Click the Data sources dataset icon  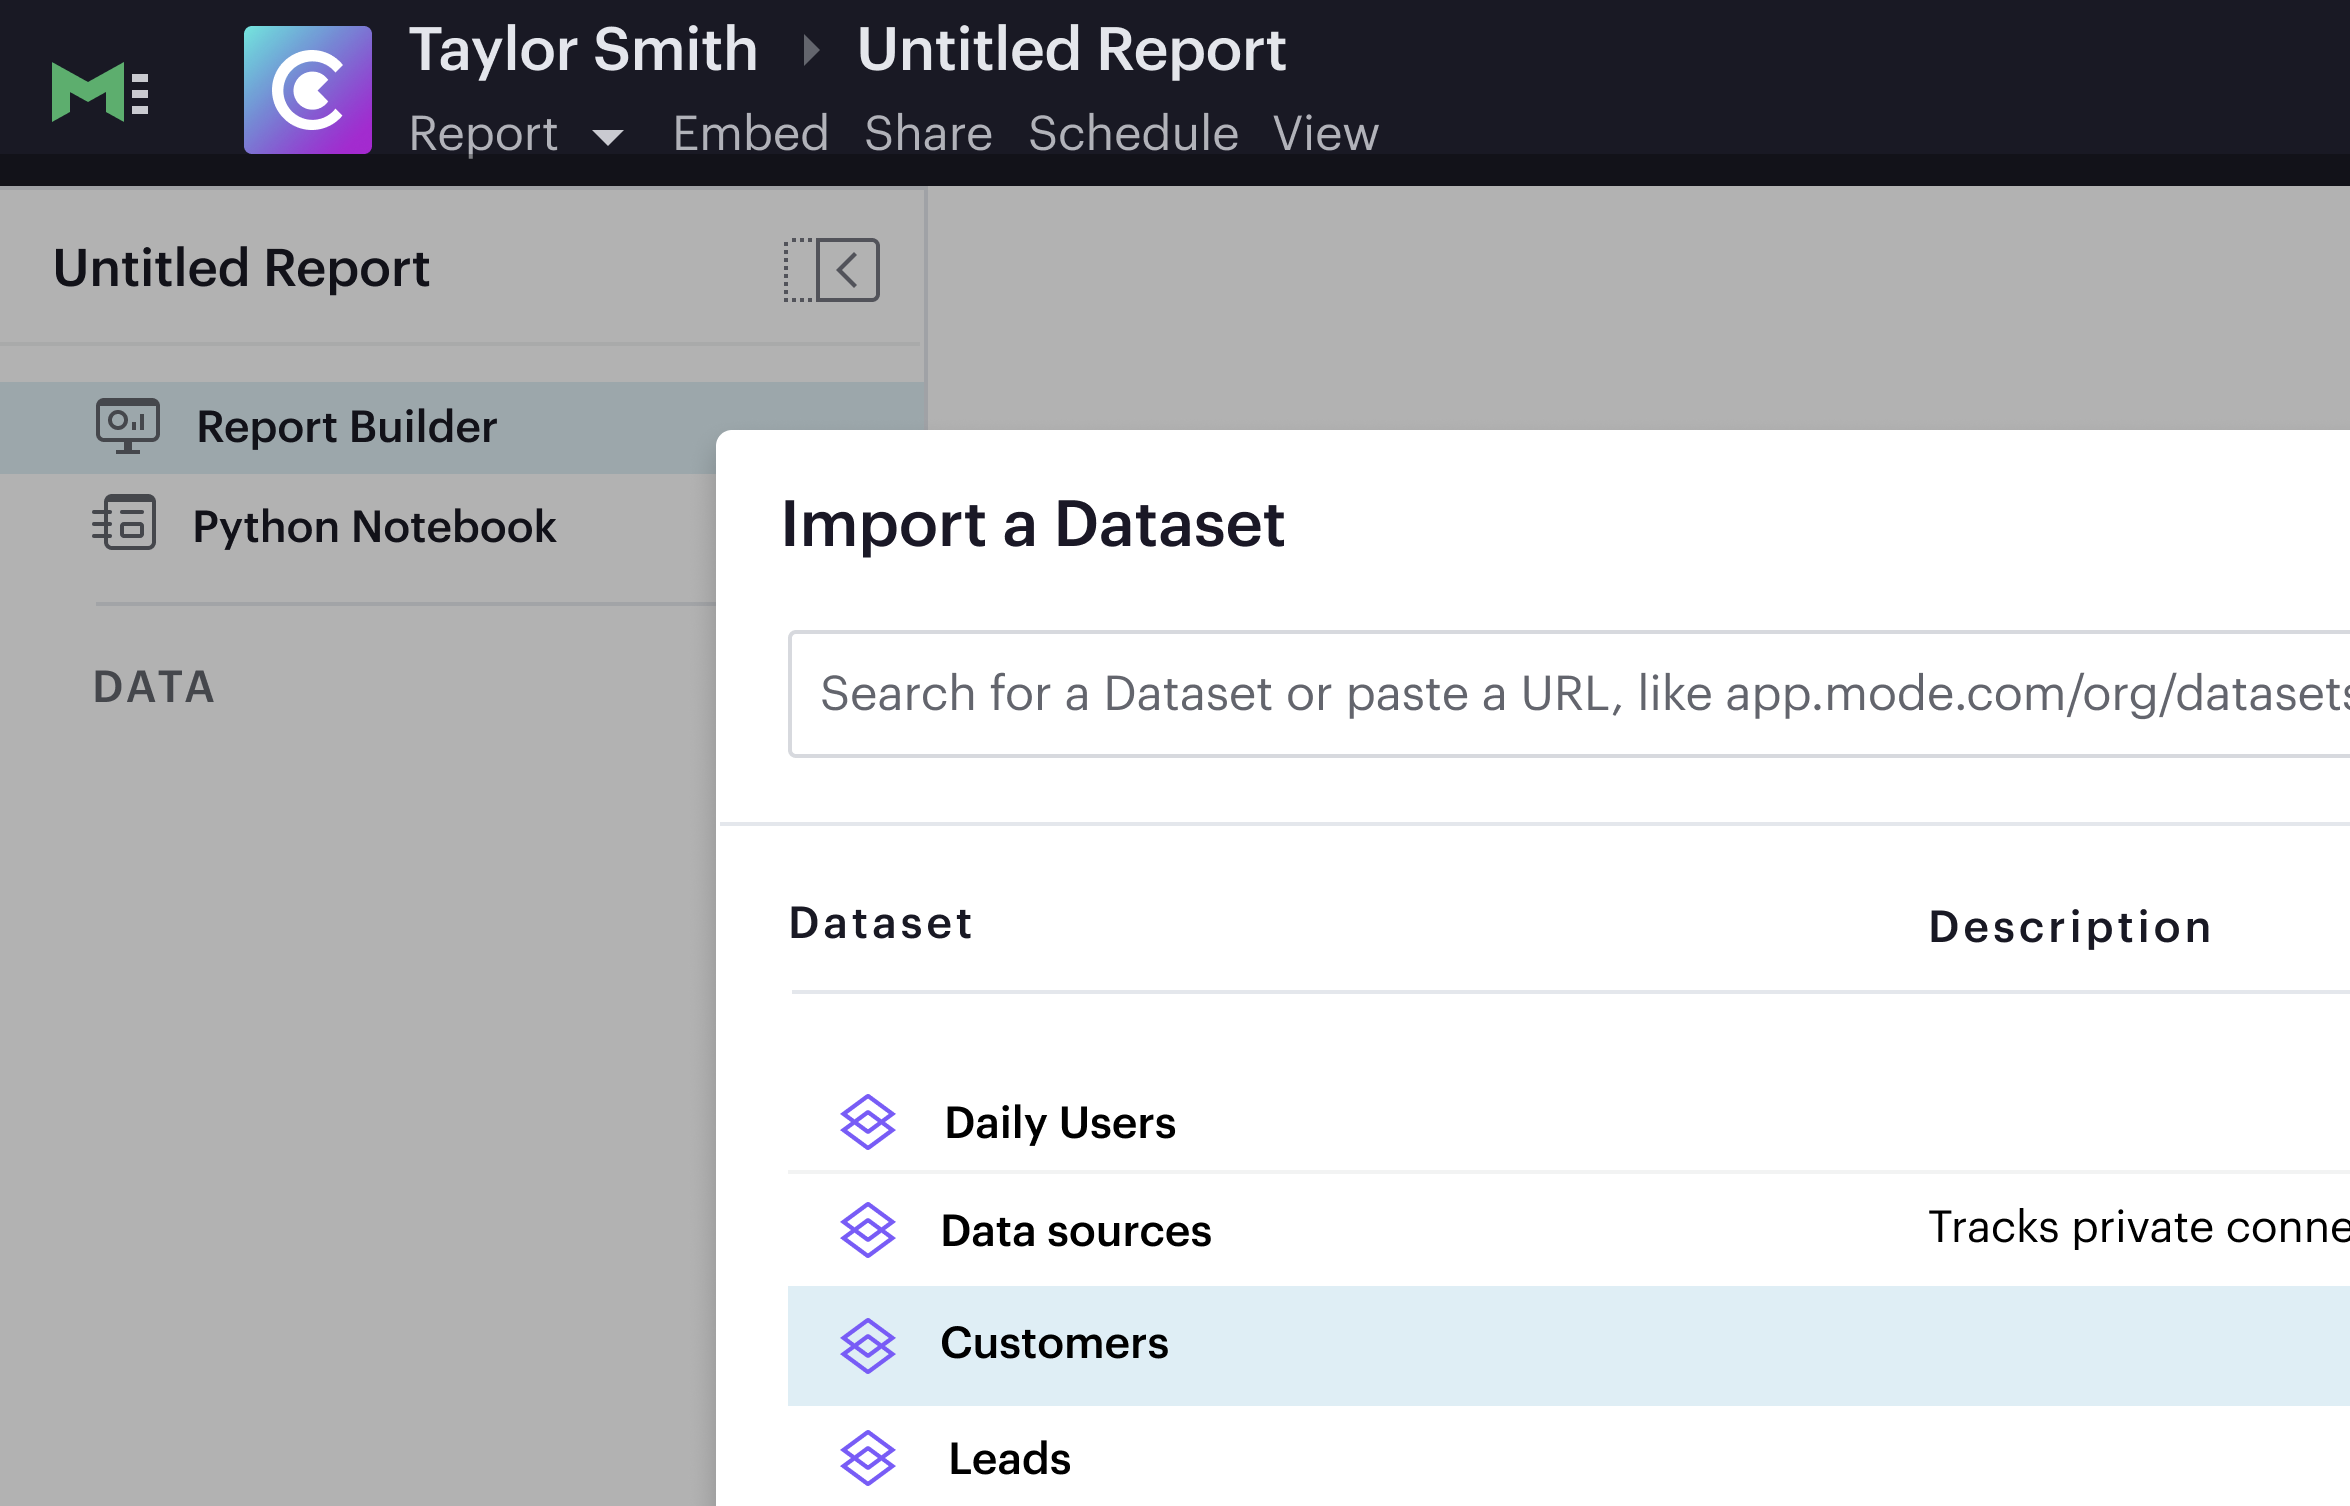[x=867, y=1229]
